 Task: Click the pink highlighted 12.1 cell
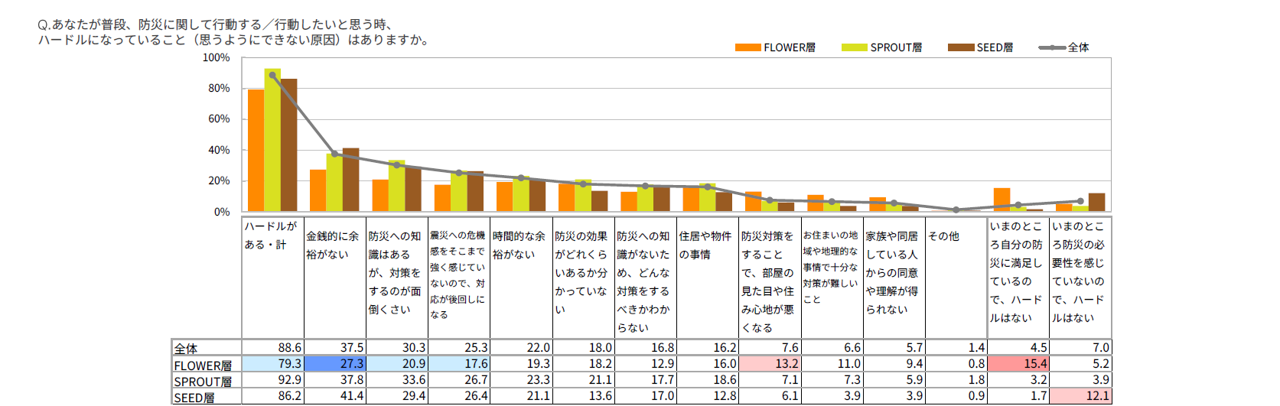(1080, 397)
